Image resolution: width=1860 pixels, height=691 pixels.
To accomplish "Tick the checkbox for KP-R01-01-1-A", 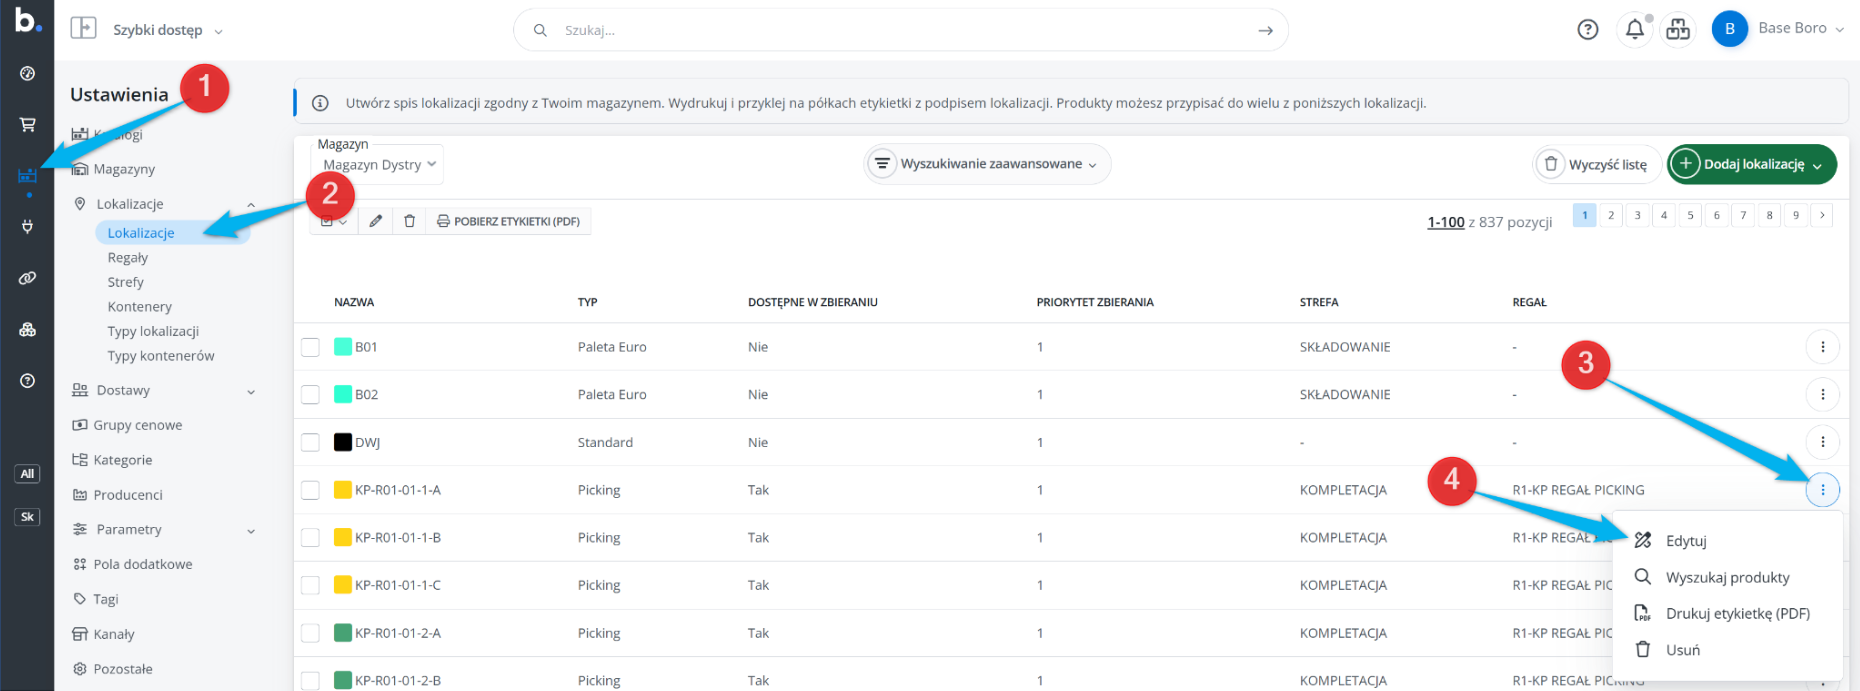I will 311,490.
